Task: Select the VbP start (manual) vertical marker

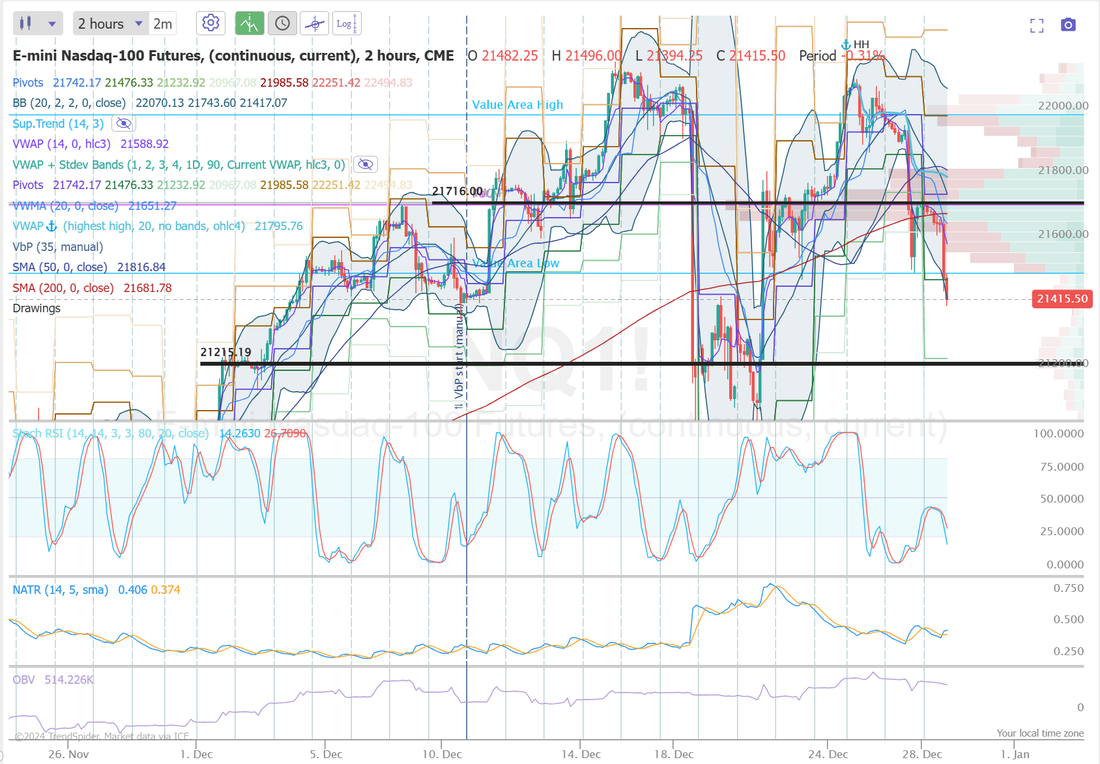Action: tap(459, 358)
